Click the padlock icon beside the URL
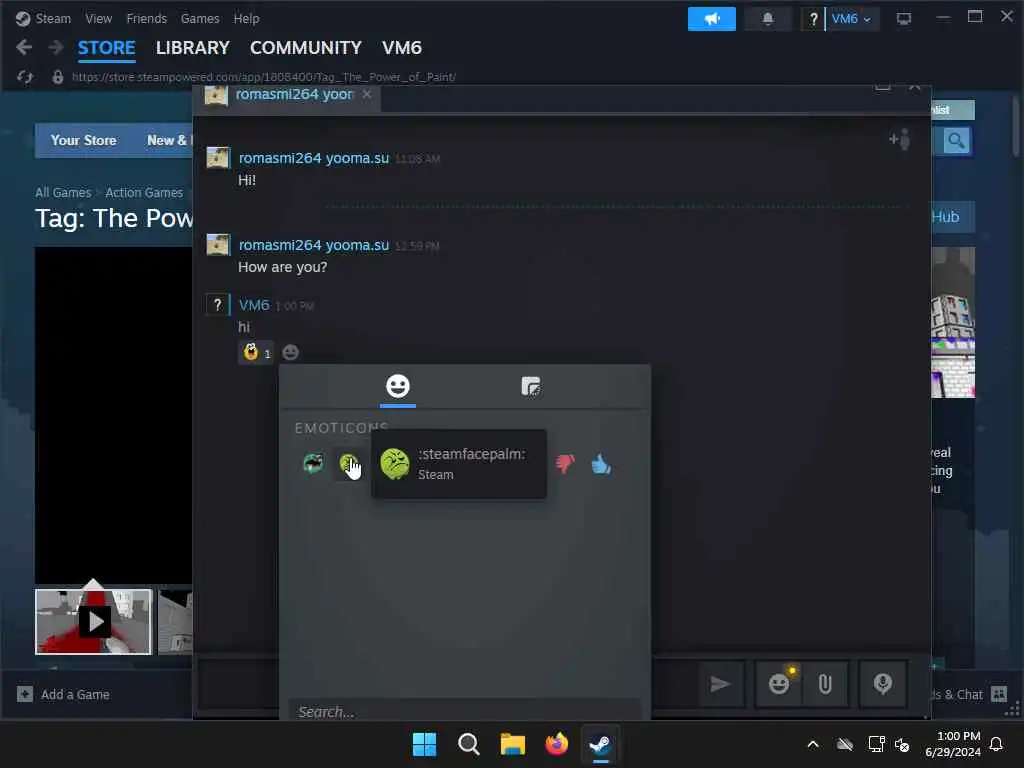 click(57, 77)
